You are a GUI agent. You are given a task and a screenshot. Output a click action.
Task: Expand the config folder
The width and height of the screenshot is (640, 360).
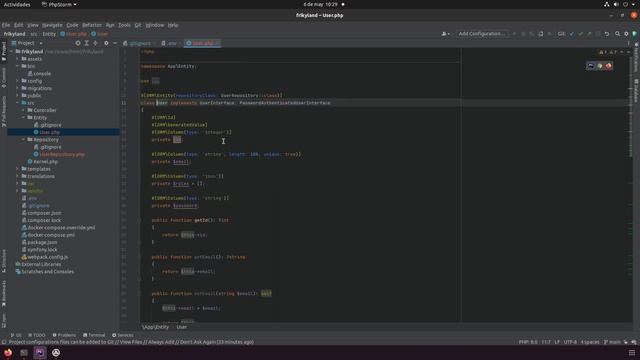(18, 81)
